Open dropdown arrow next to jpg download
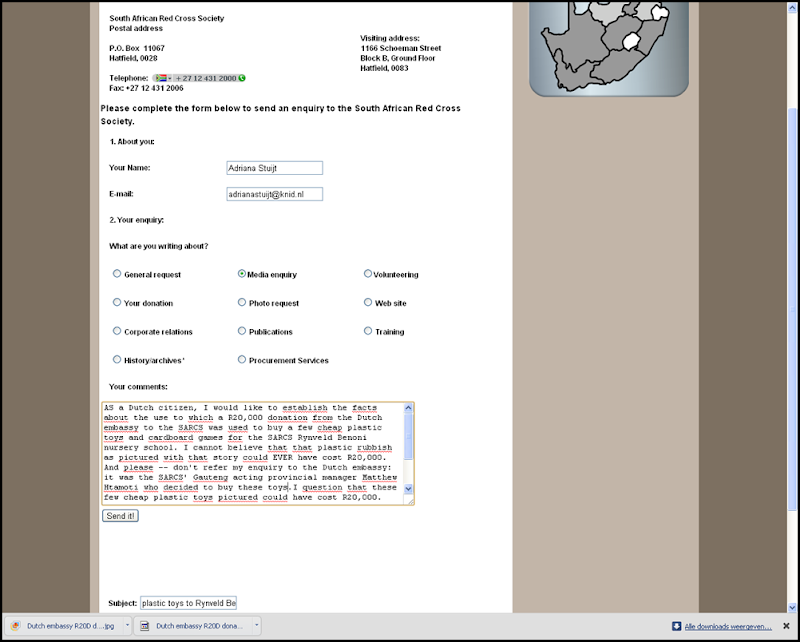800x642 pixels. tap(127, 625)
